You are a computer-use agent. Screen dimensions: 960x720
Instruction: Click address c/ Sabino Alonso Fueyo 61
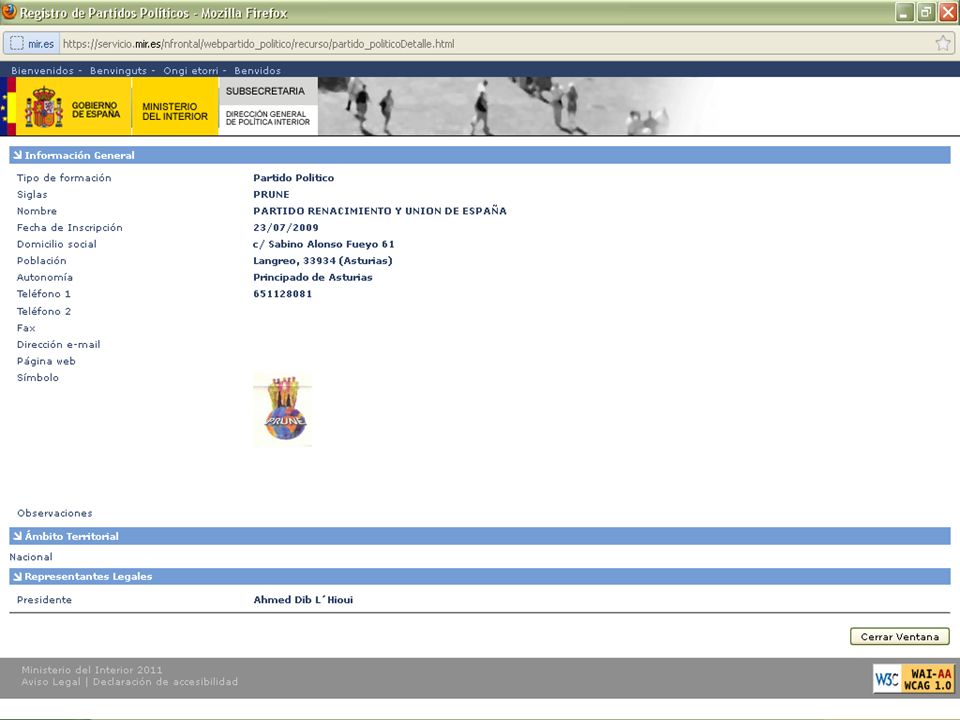tap(324, 244)
